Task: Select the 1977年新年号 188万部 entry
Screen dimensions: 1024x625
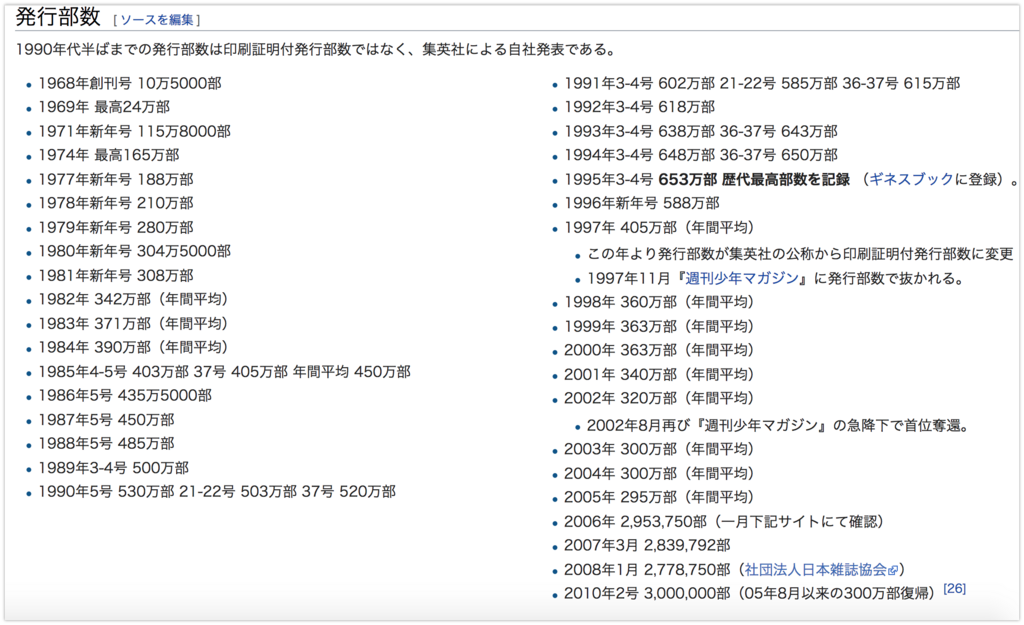Action: (116, 180)
